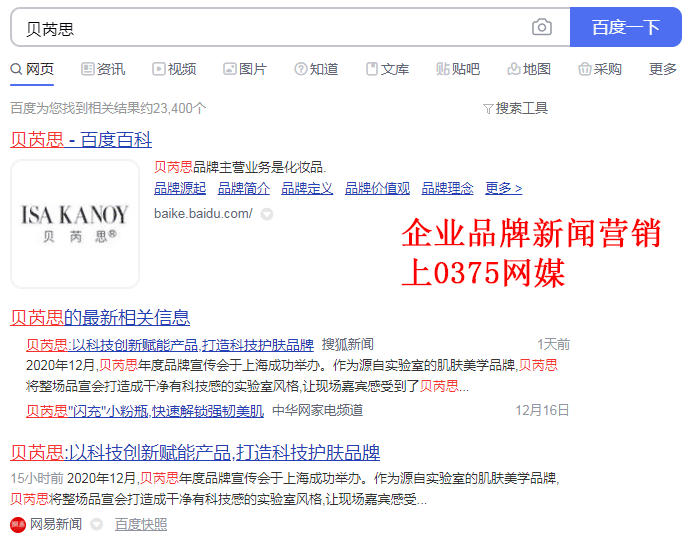Viewport: 688px width, 543px height.
Task: Click the 更多 > link in 百科 result
Action: (x=504, y=189)
